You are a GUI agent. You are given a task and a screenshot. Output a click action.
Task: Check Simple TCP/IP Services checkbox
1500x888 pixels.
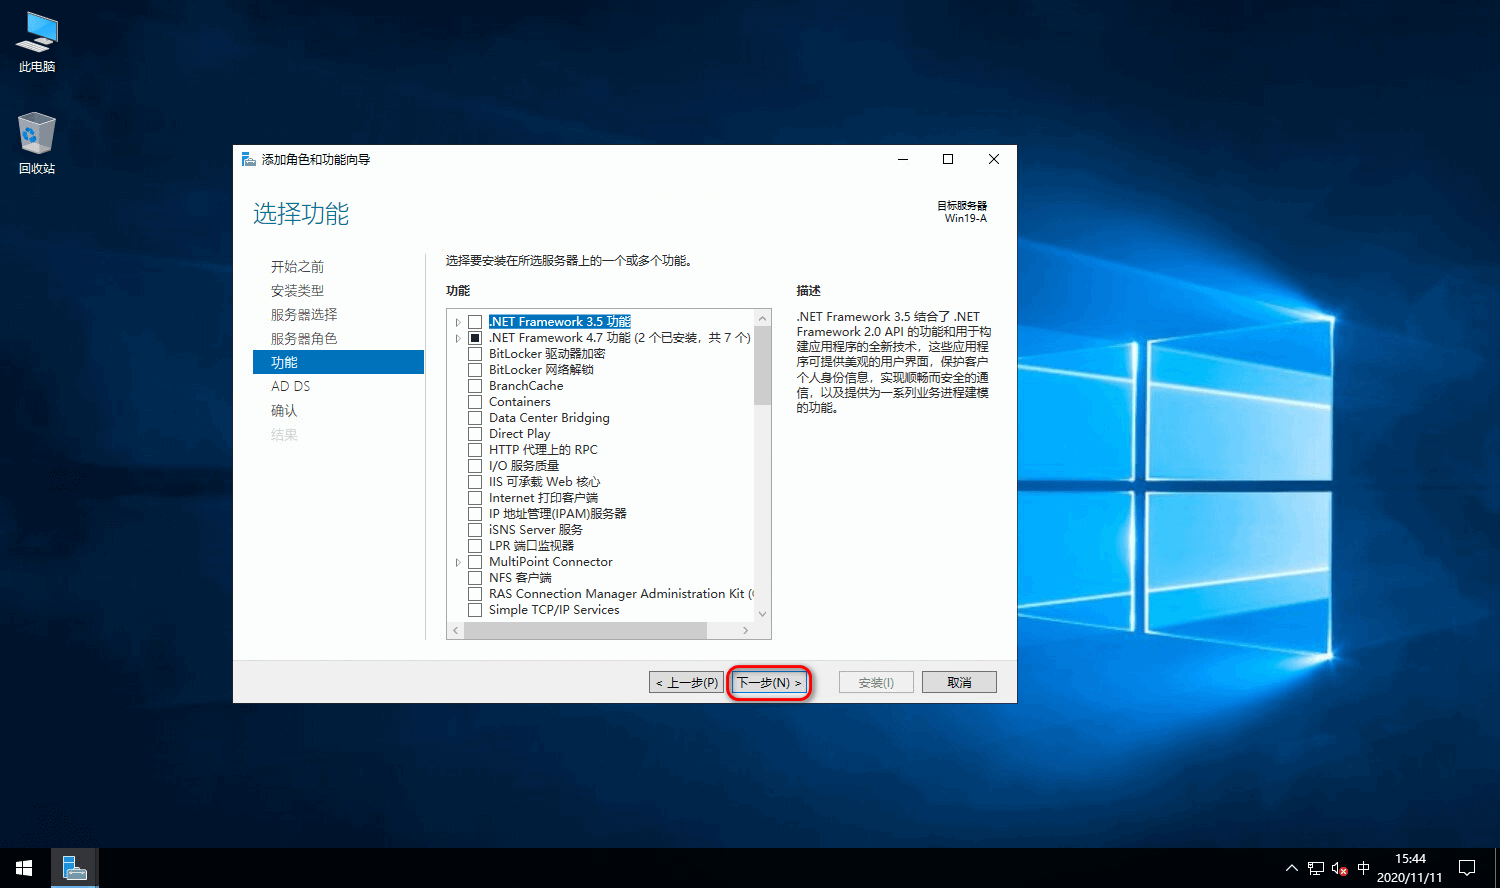point(475,610)
